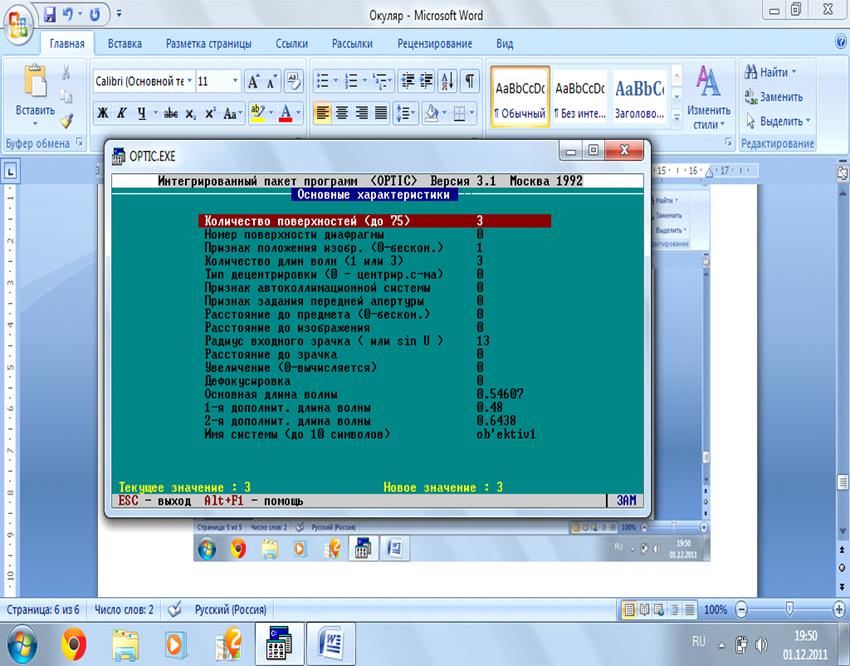
Task: Switch to the Вставка ribbon tab
Action: pyautogui.click(x=125, y=44)
